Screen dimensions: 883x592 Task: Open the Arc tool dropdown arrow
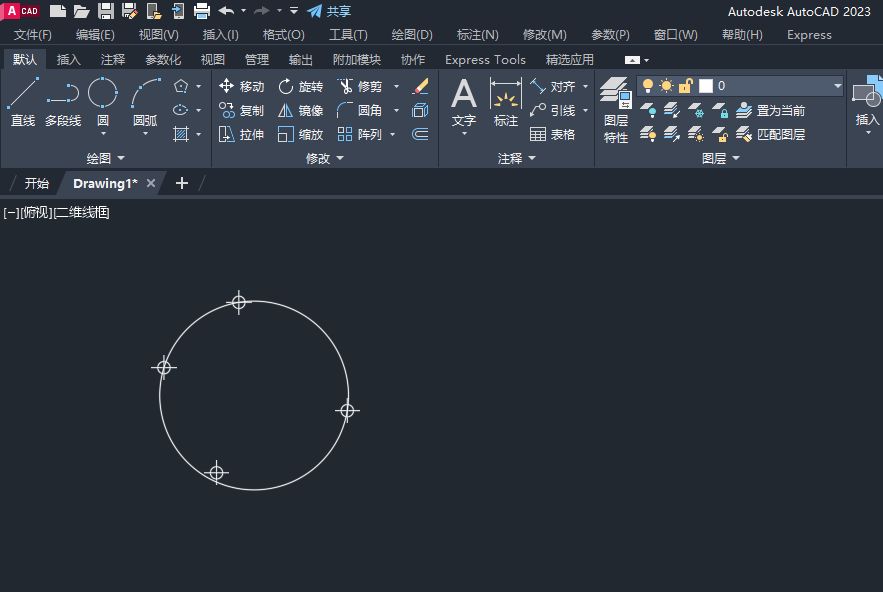point(145,134)
